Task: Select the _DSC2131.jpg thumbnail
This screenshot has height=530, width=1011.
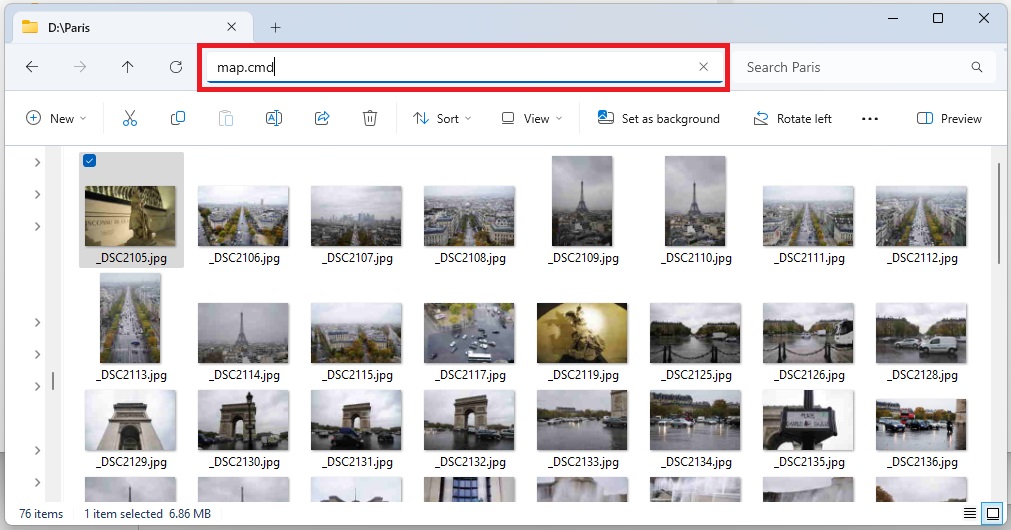Action: click(x=356, y=420)
